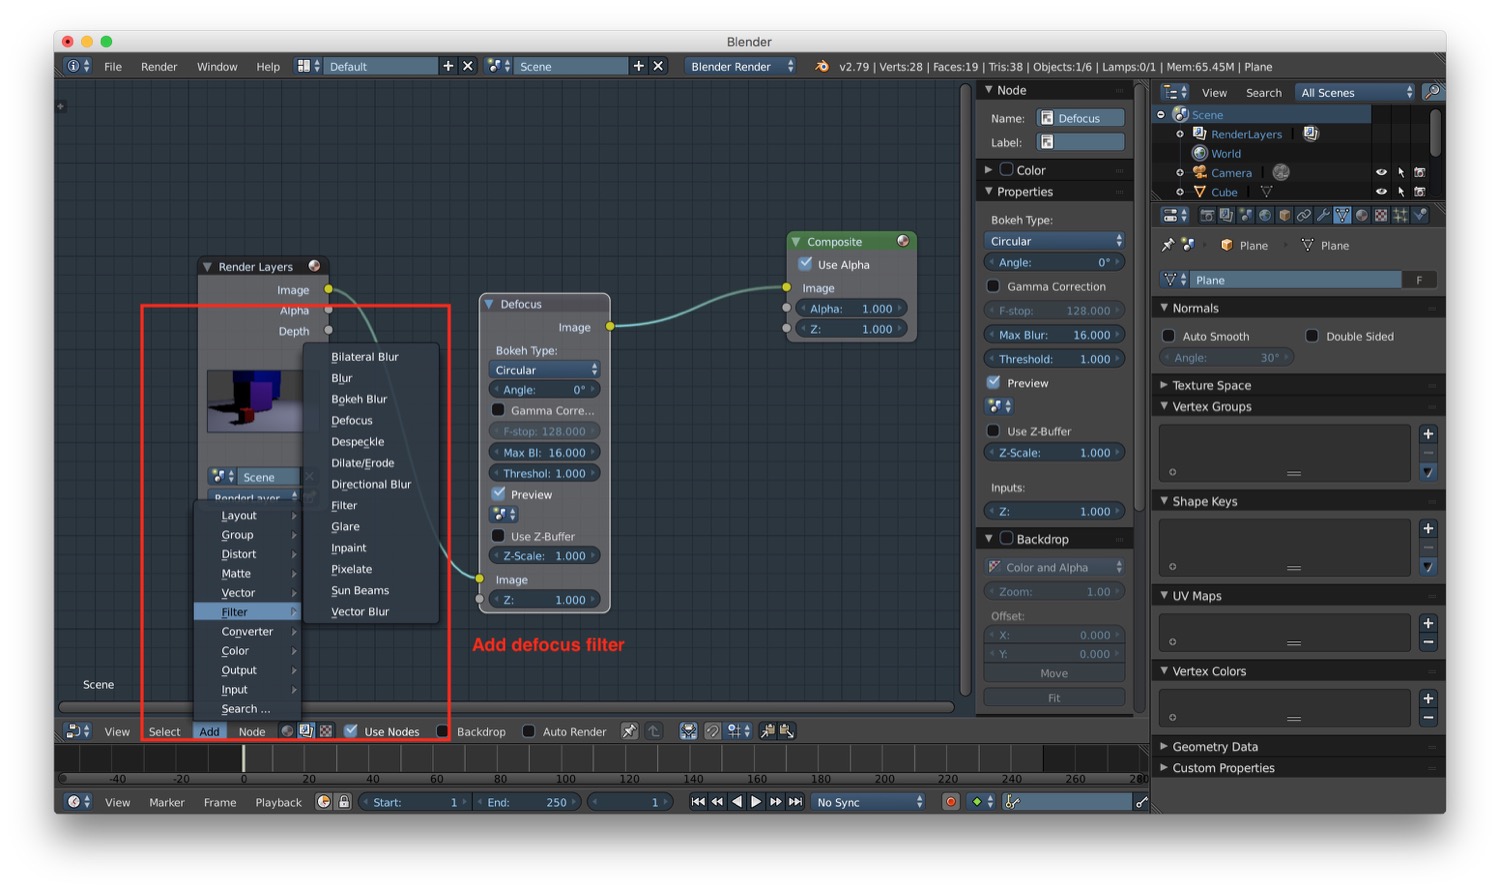Open the Render menu in the top bar
Viewport: 1500px width, 891px height.
tap(159, 66)
